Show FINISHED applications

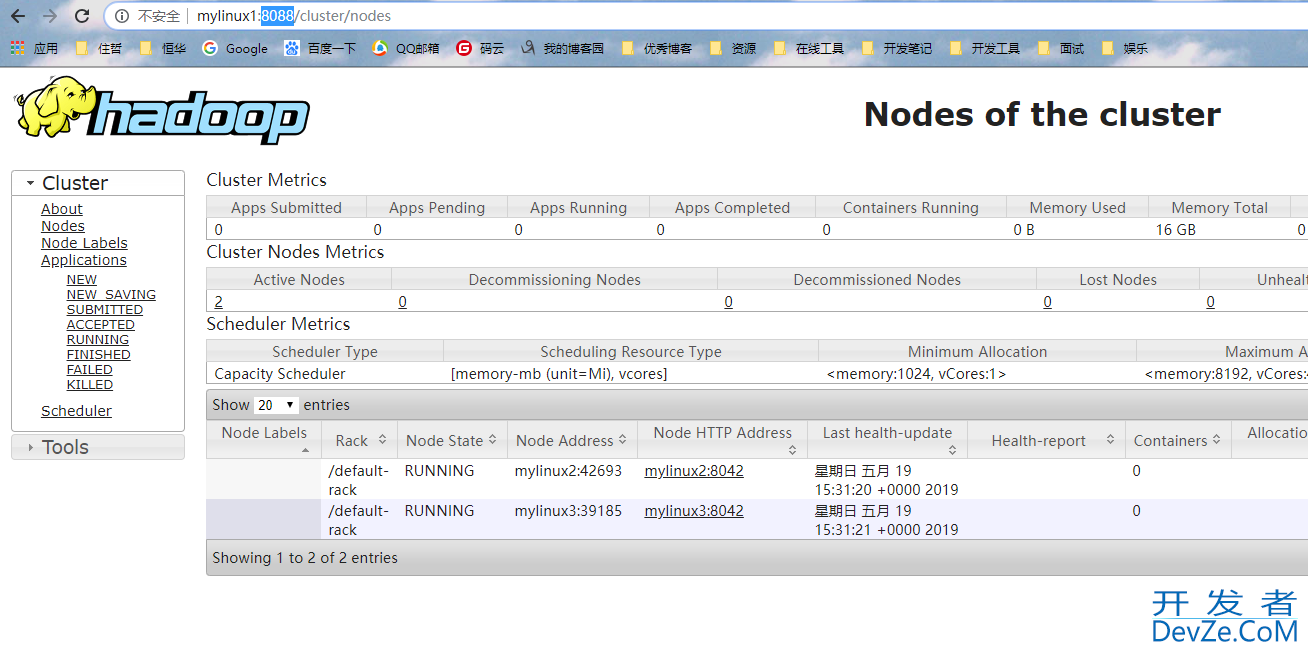tap(99, 355)
